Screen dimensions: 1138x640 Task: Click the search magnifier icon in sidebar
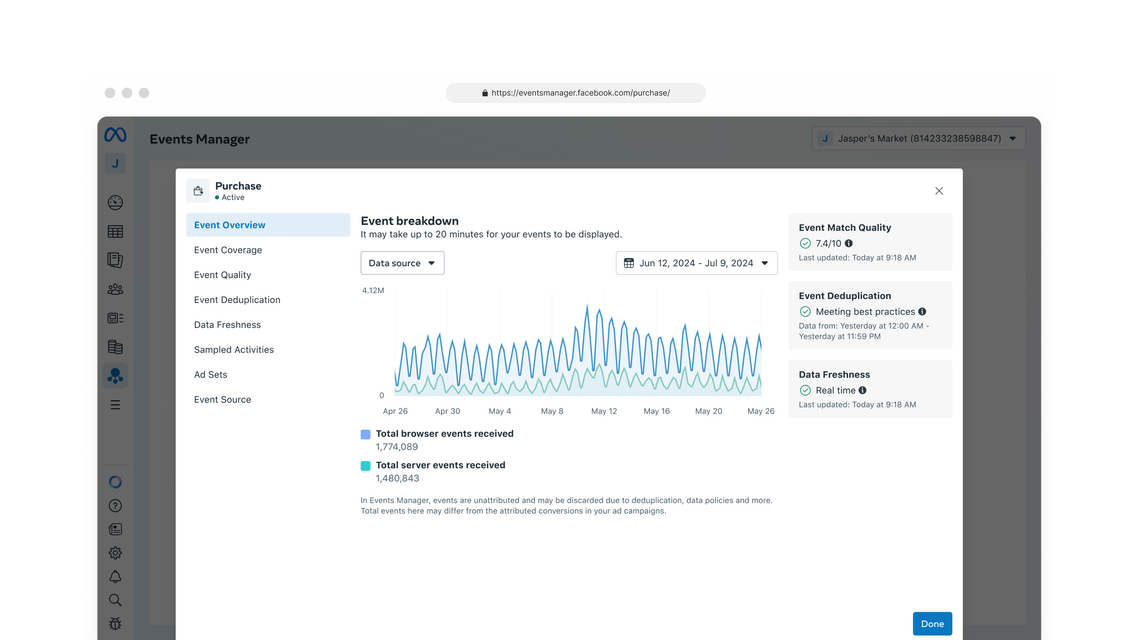click(115, 600)
